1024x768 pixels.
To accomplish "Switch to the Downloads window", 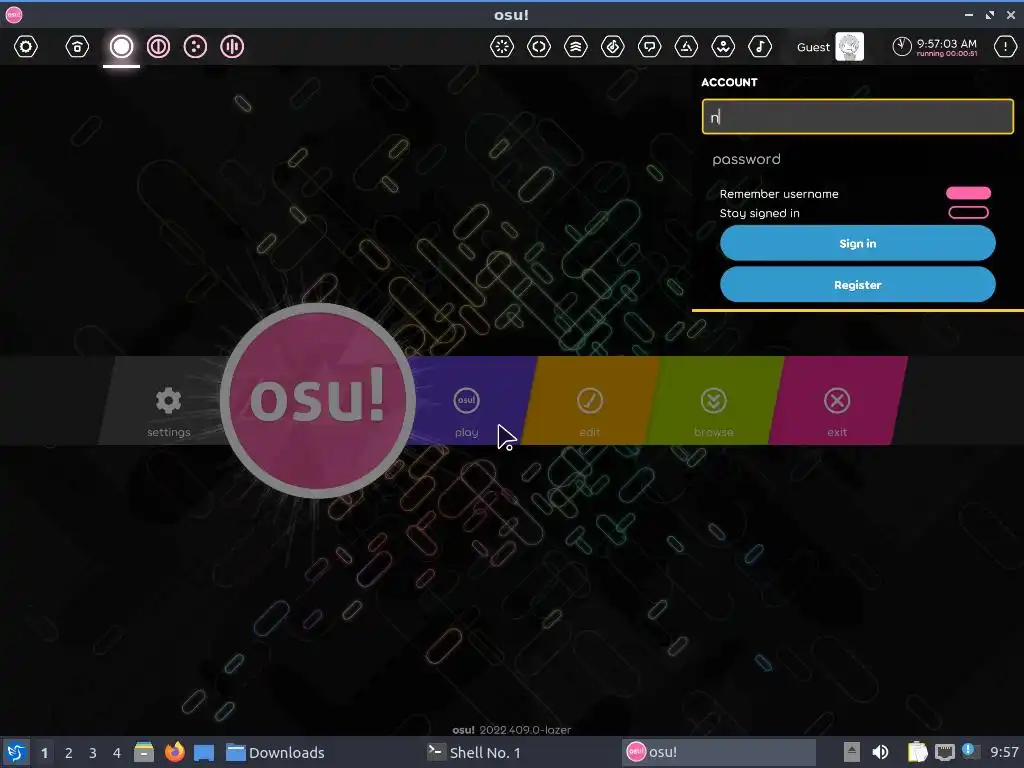I will pyautogui.click(x=275, y=752).
